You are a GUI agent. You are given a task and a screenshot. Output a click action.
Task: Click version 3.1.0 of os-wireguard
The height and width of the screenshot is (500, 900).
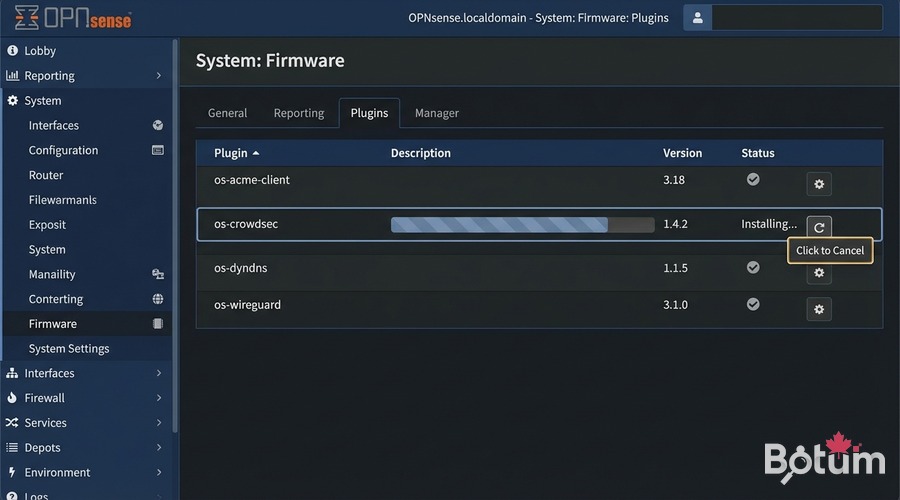tap(675, 304)
